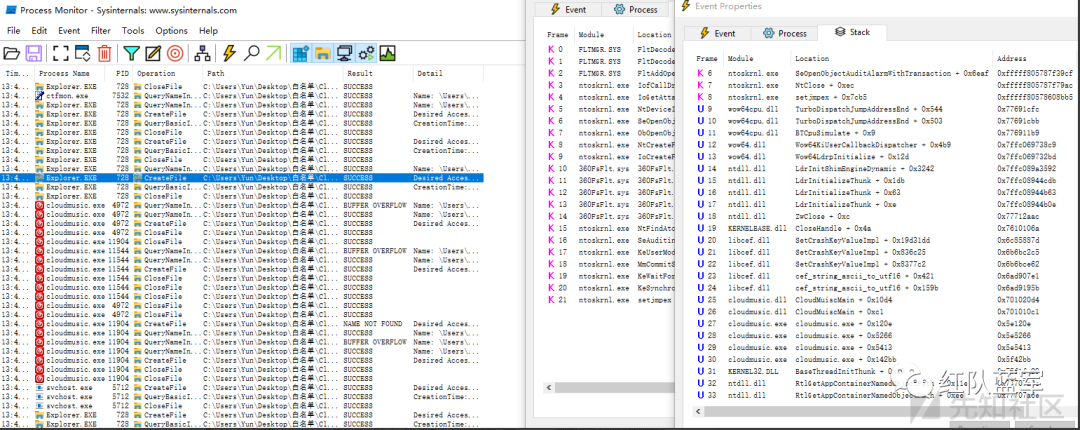Select stack frame 6 SeOpenObjectAuditAlarmWithTransaction
The image size is (1080, 430).
(882, 73)
